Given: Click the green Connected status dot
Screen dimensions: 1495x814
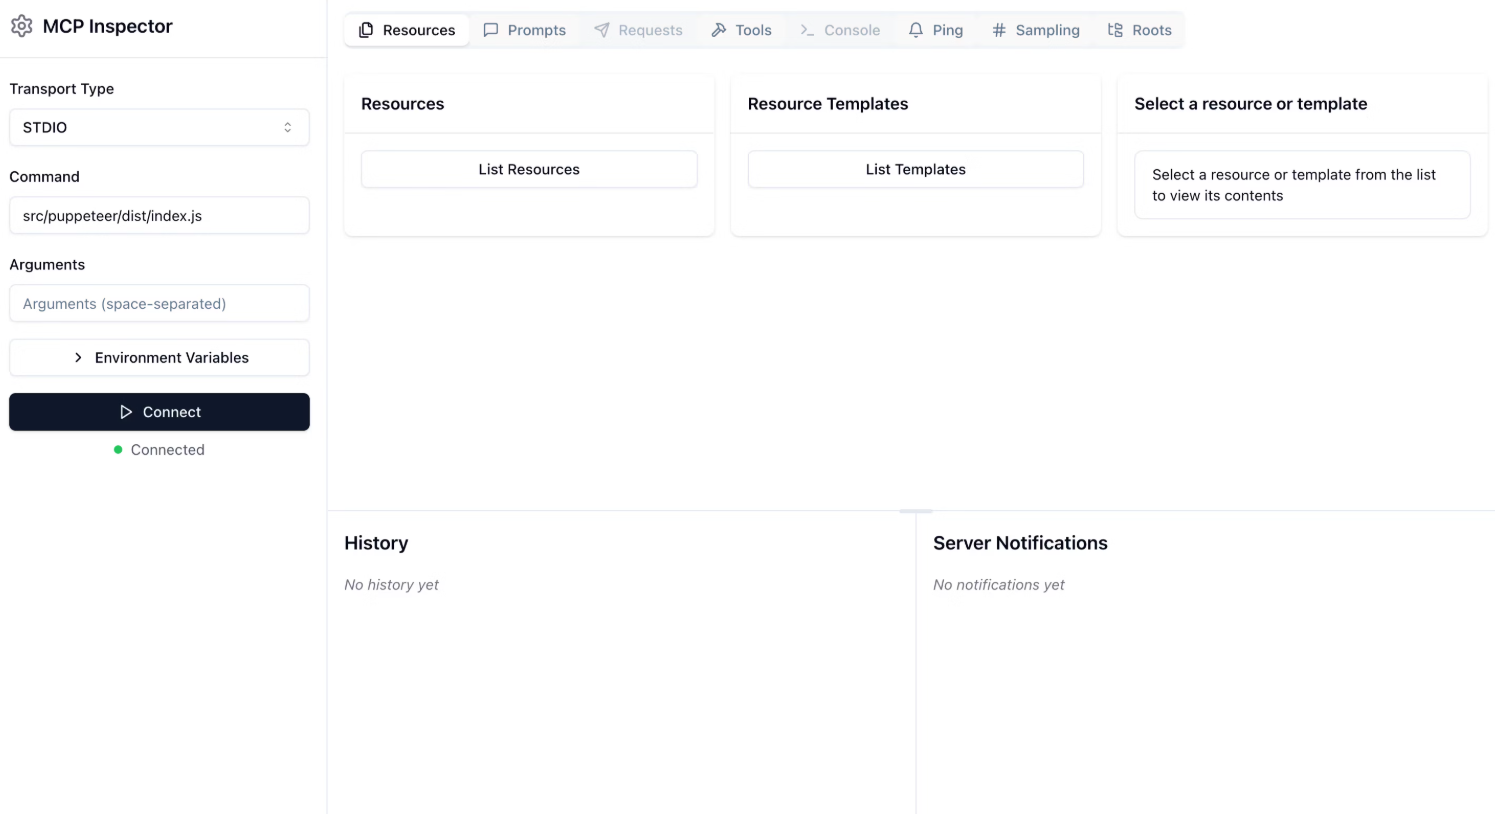Looking at the screenshot, I should 118,450.
